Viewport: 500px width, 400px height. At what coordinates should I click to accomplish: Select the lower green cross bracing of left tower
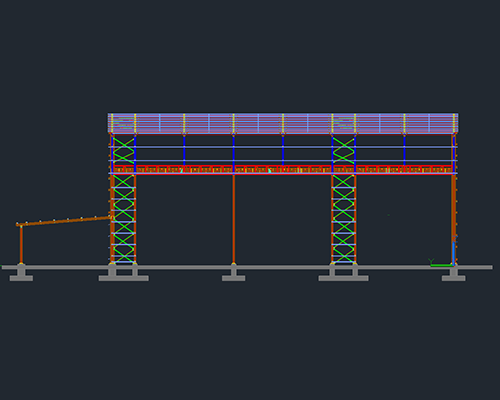pos(124,219)
